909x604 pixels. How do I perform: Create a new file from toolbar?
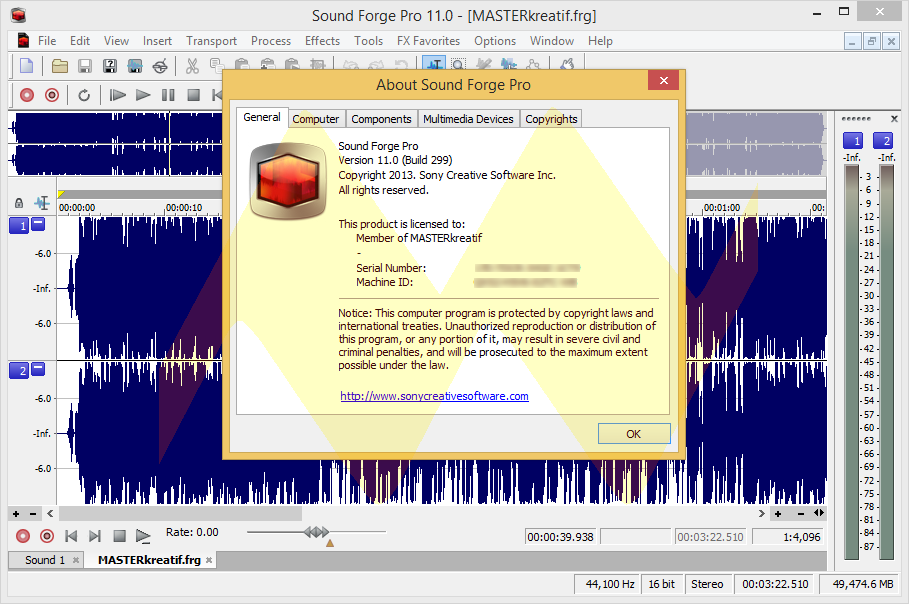pos(27,66)
